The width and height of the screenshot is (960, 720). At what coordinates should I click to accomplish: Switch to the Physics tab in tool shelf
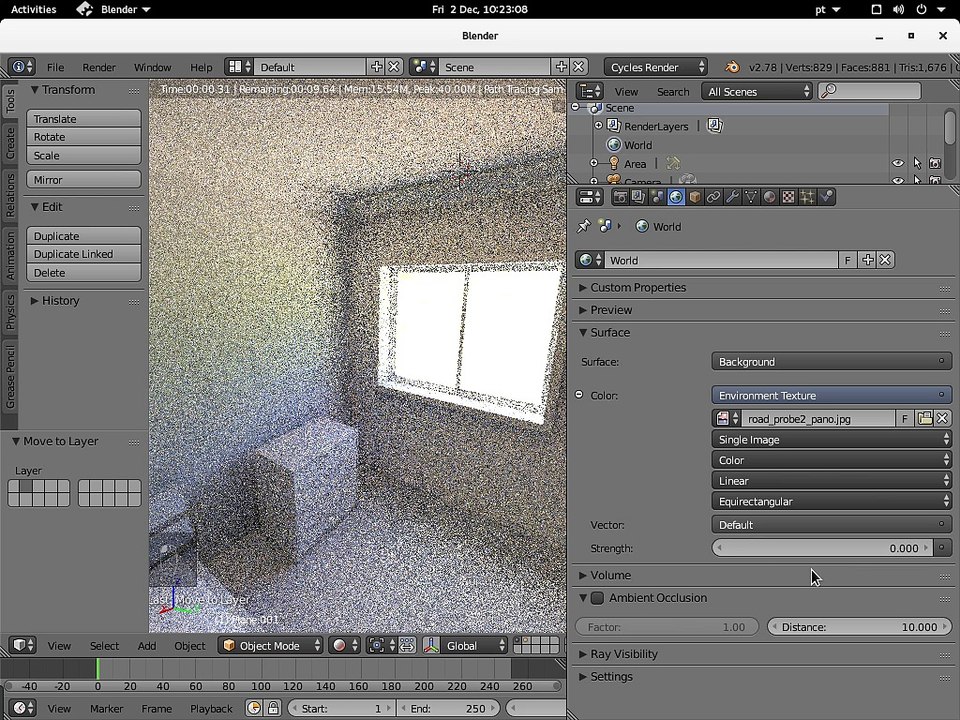coord(10,312)
